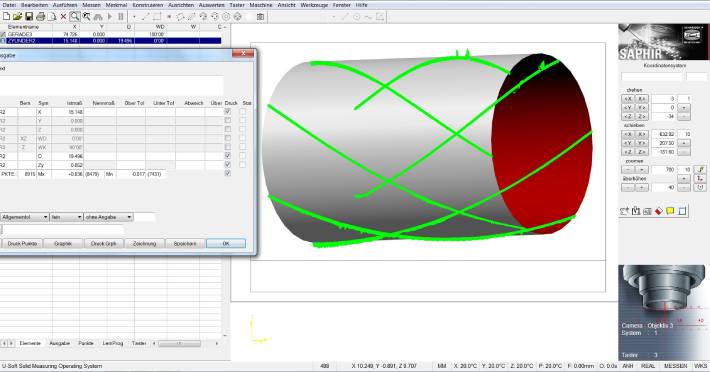Click the Graphik button

pos(63,243)
